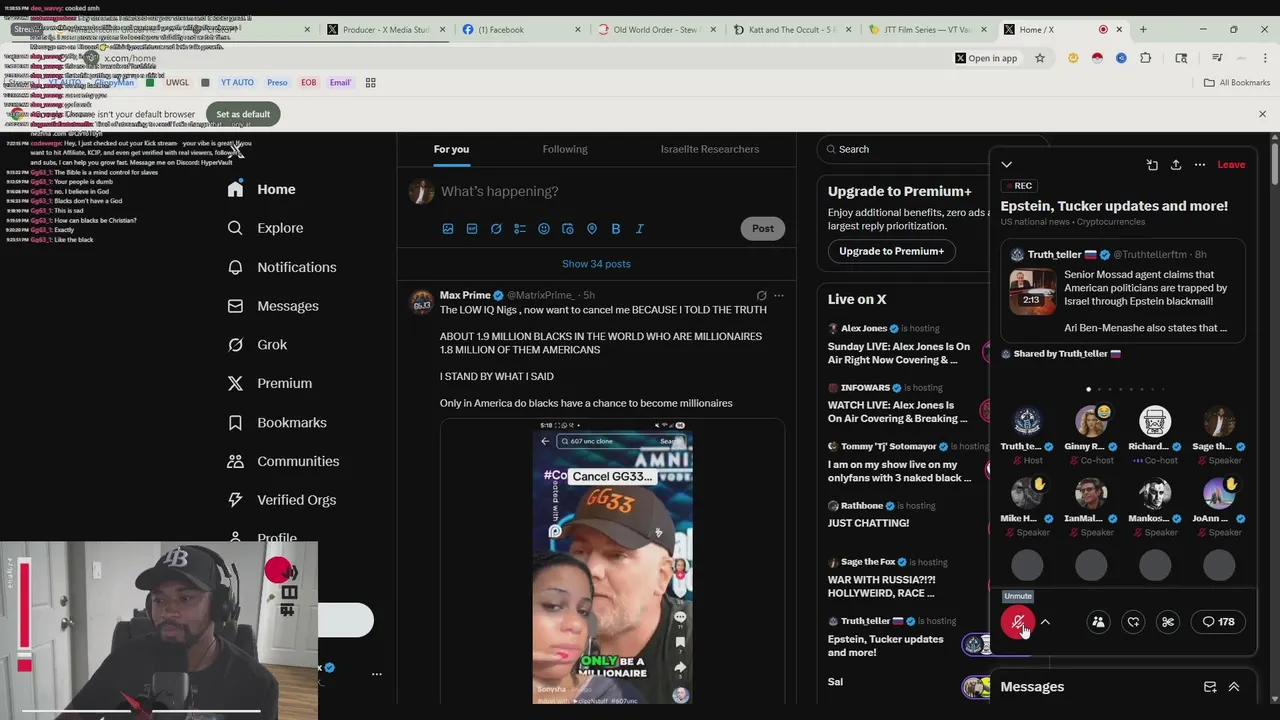This screenshot has width=1280, height=720.
Task: Toggle bold formatting in composer
Action: (x=616, y=229)
